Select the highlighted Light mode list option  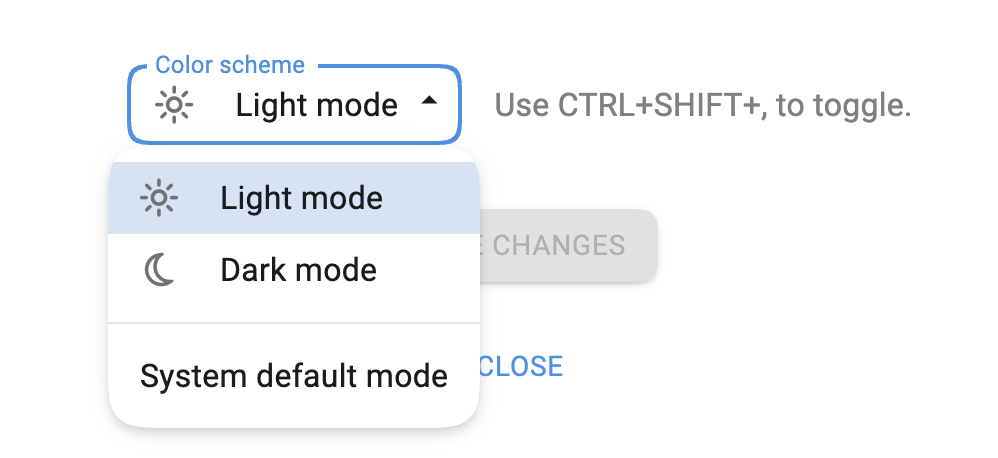pos(301,198)
